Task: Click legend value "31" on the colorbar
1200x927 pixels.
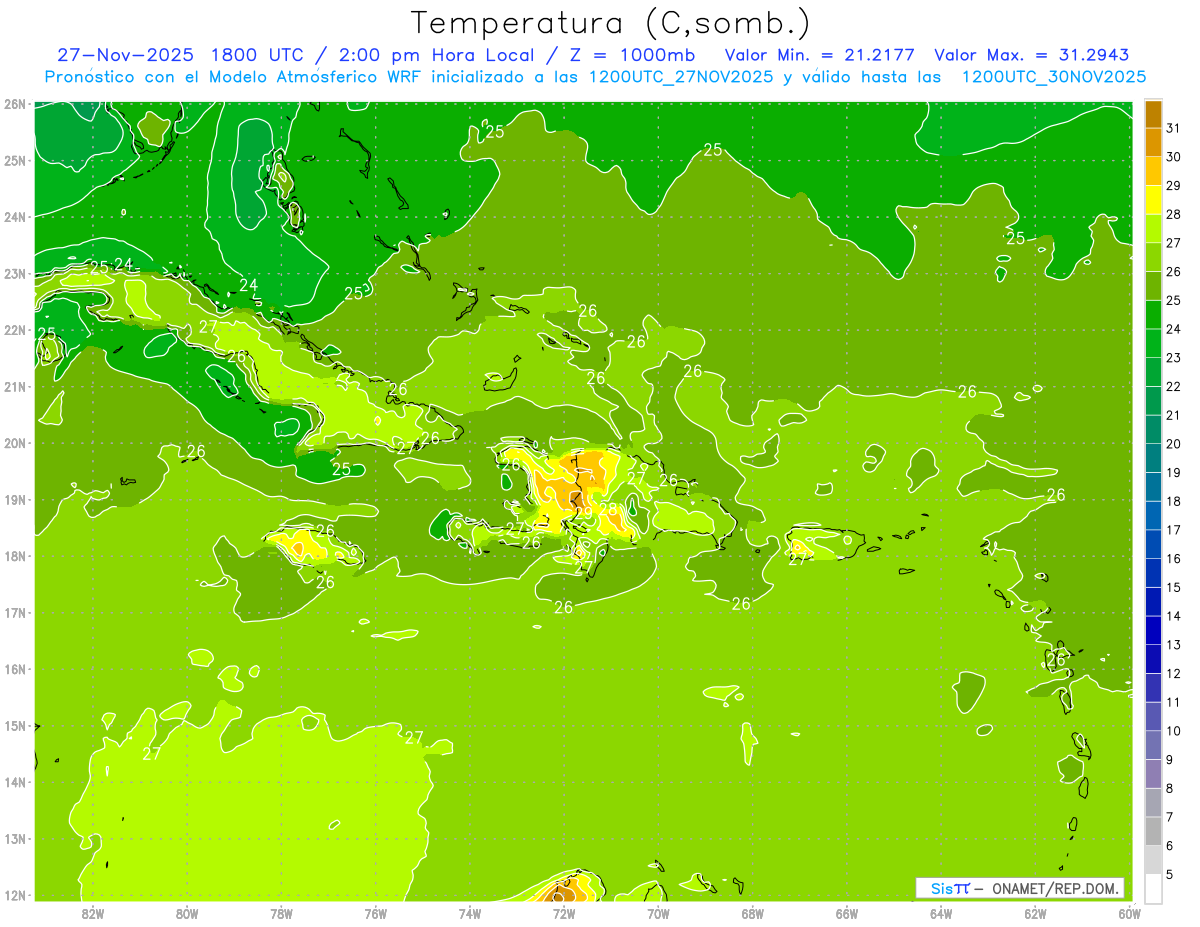Action: pyautogui.click(x=1174, y=128)
